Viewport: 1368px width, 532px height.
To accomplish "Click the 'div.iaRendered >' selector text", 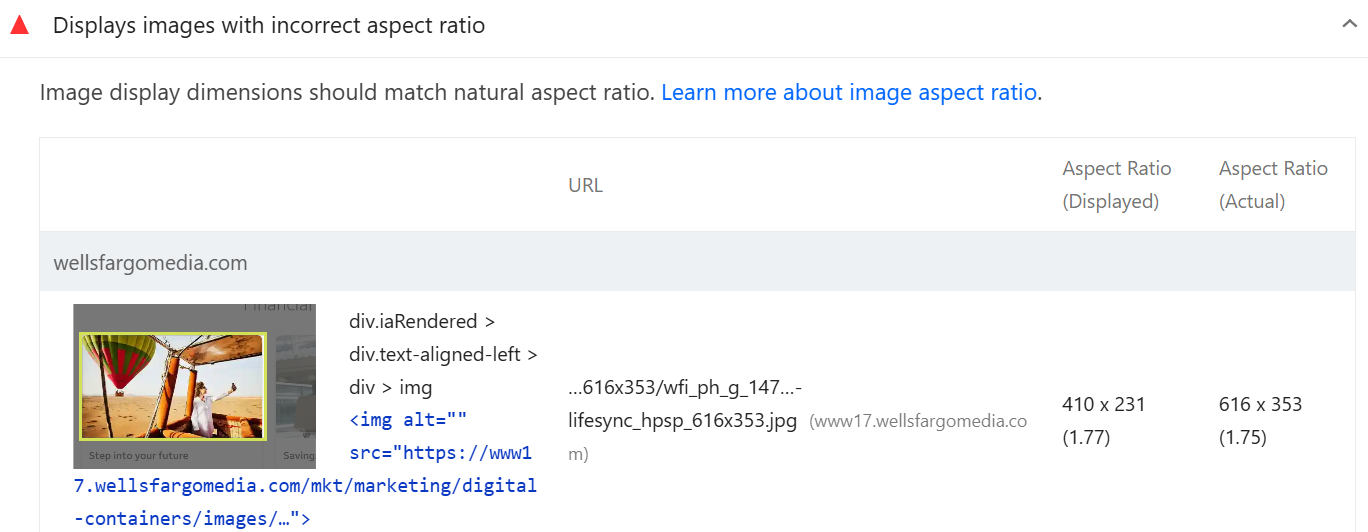I will click(421, 322).
